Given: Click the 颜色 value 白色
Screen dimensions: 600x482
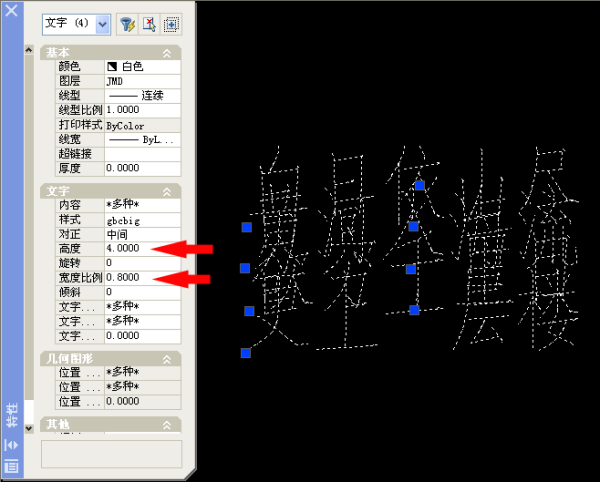Looking at the screenshot, I should (142, 67).
